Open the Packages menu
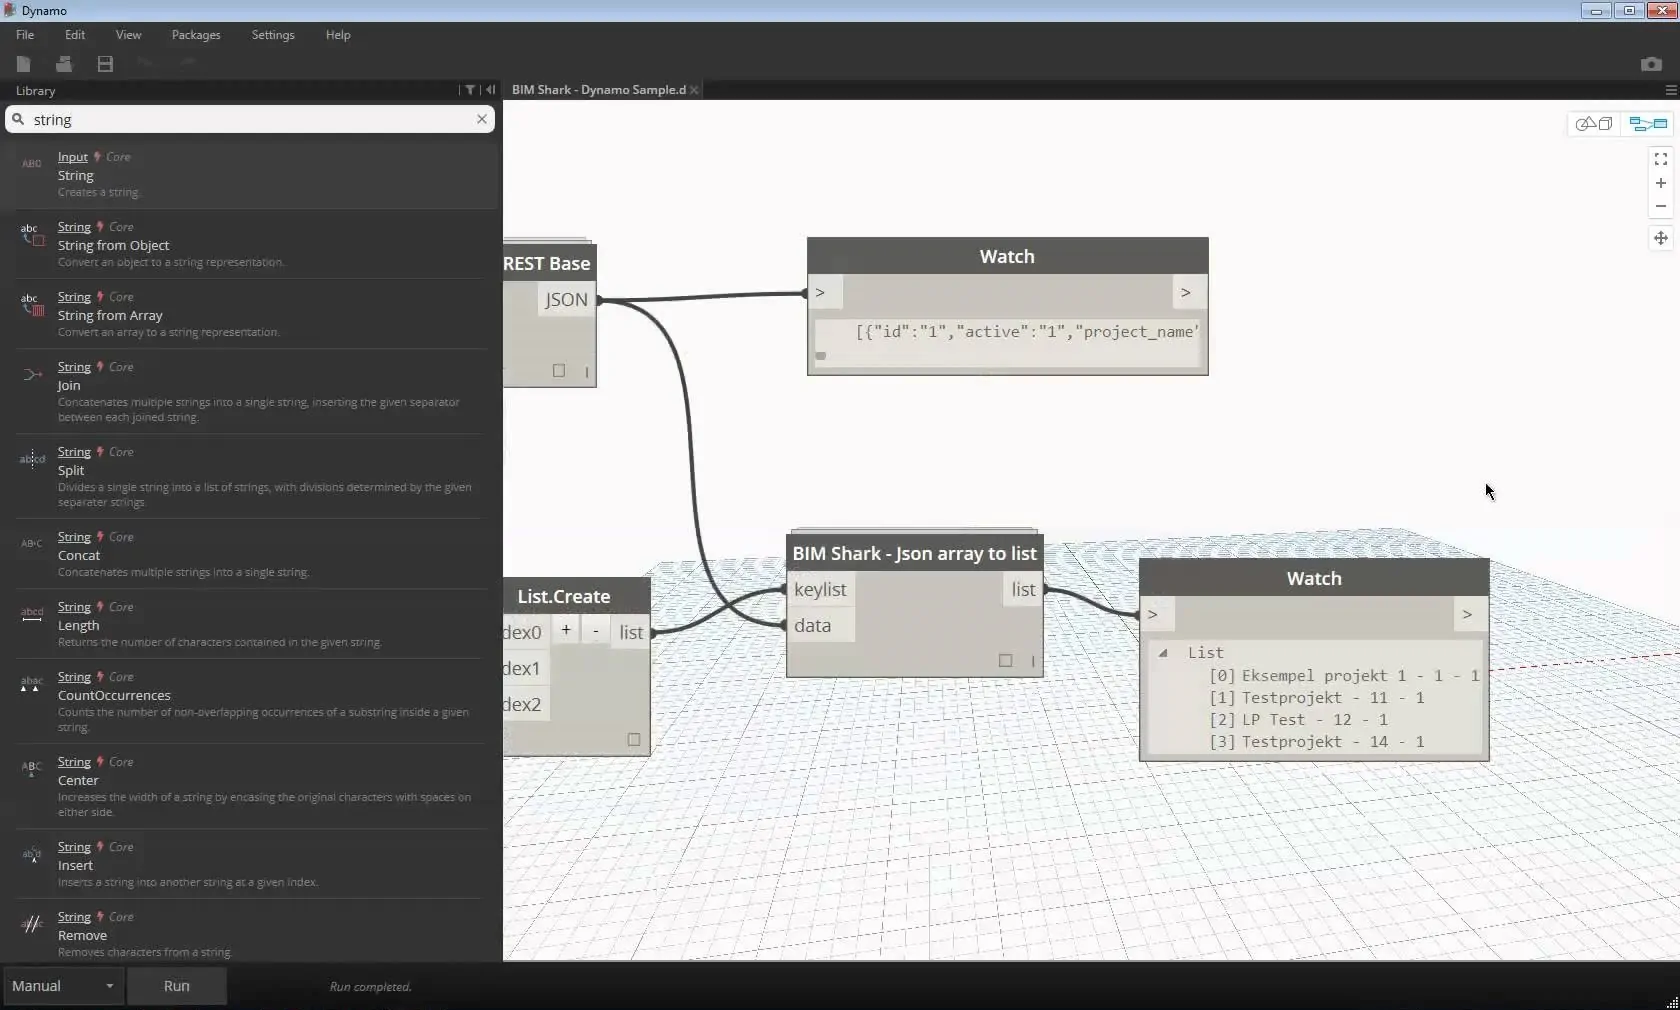Screen dimensions: 1680x1010 [196, 35]
